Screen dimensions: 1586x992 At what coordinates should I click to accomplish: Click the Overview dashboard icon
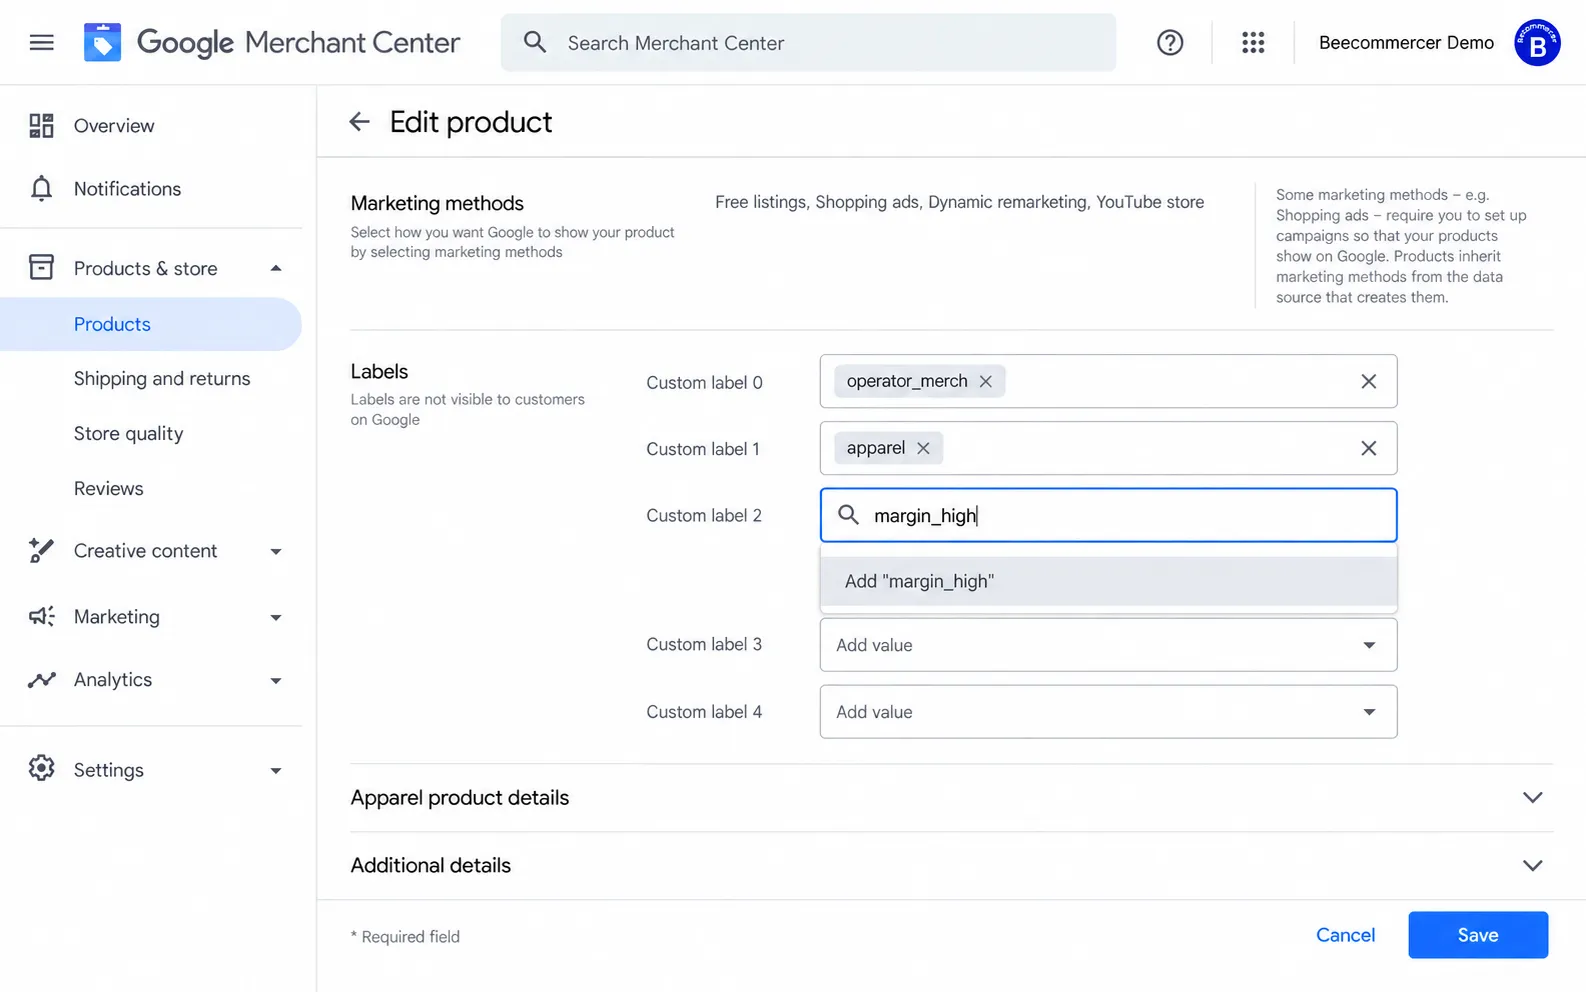41,125
